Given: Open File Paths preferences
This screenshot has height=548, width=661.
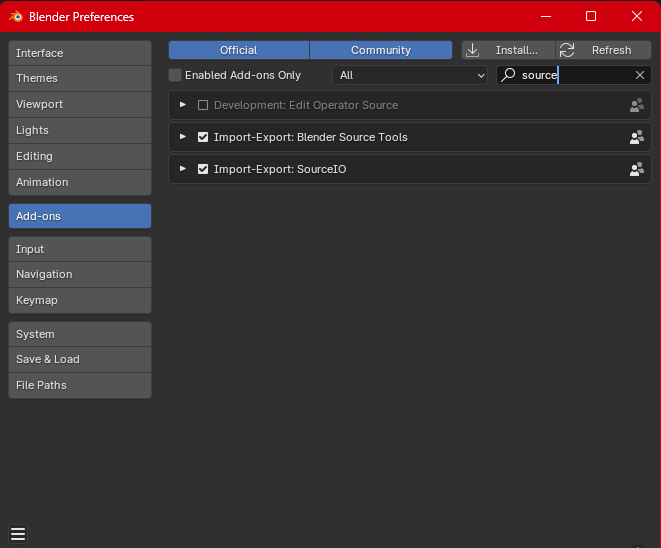Looking at the screenshot, I should tap(80, 385).
